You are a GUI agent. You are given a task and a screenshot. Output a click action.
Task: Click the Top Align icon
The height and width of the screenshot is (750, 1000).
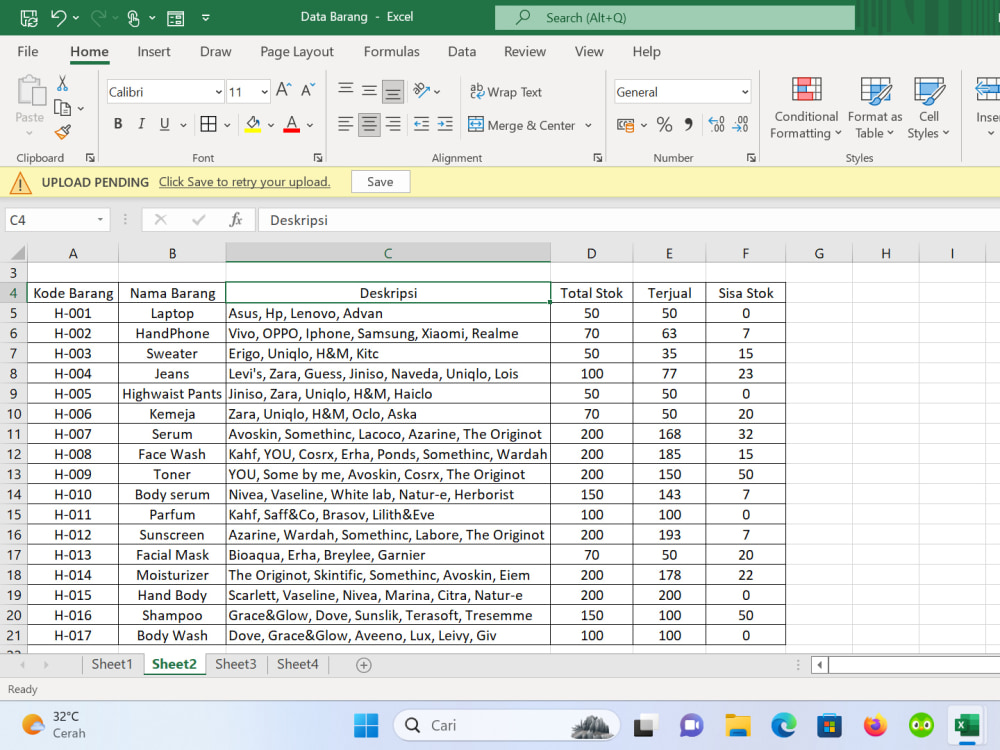coord(346,89)
